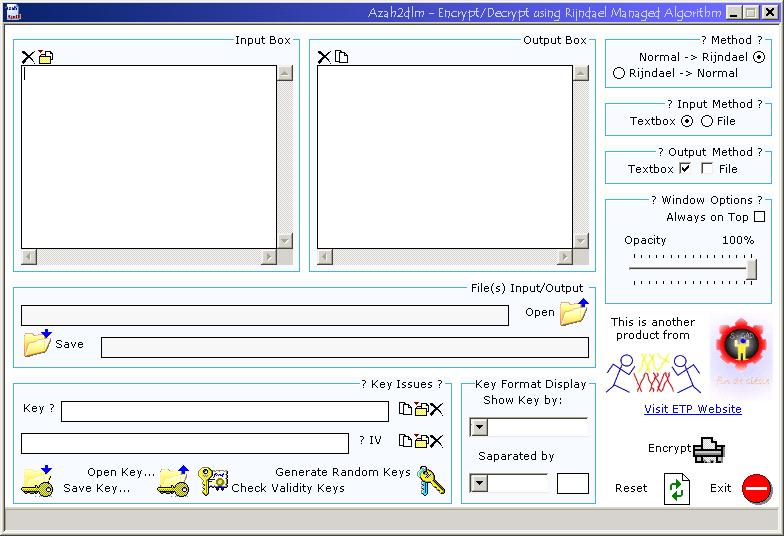Viewport: 784px width, 536px height.
Task: Click inside the Output Box text area
Action: click(445, 157)
